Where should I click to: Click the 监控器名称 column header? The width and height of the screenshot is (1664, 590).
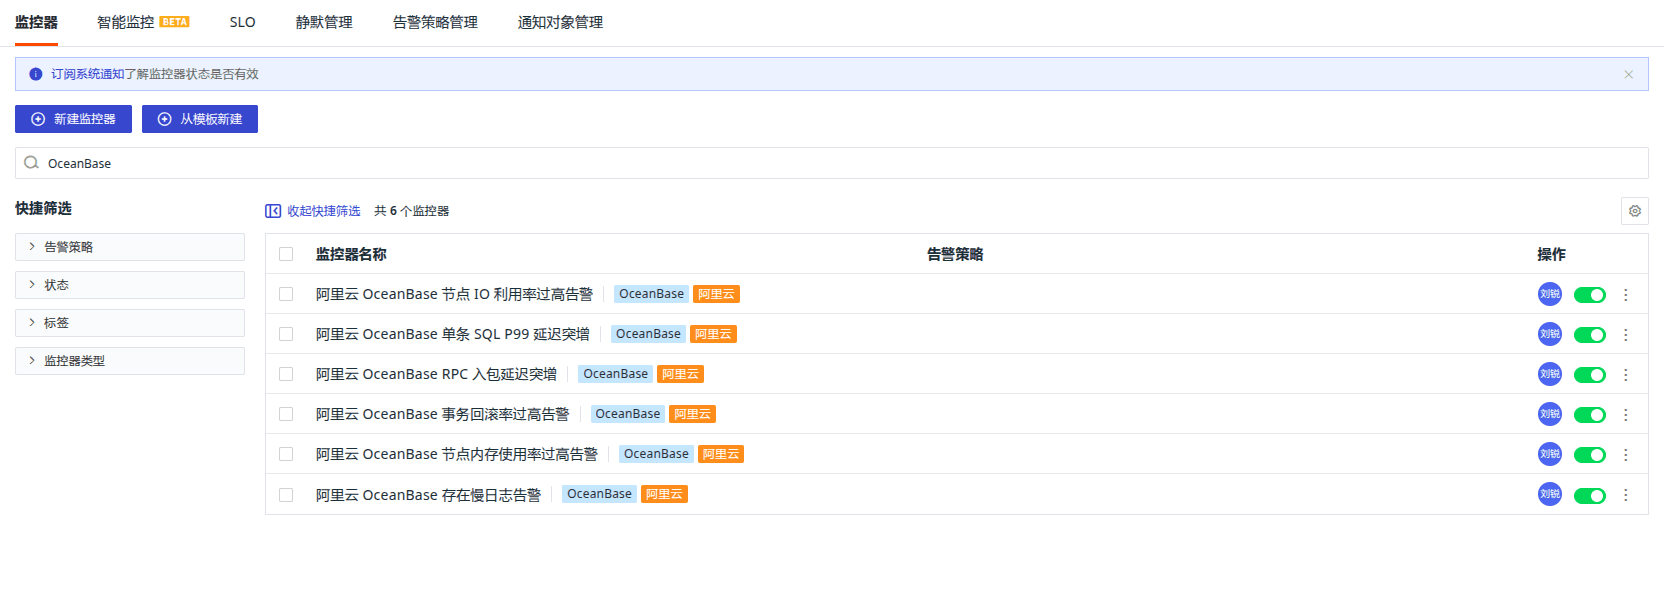click(x=351, y=254)
